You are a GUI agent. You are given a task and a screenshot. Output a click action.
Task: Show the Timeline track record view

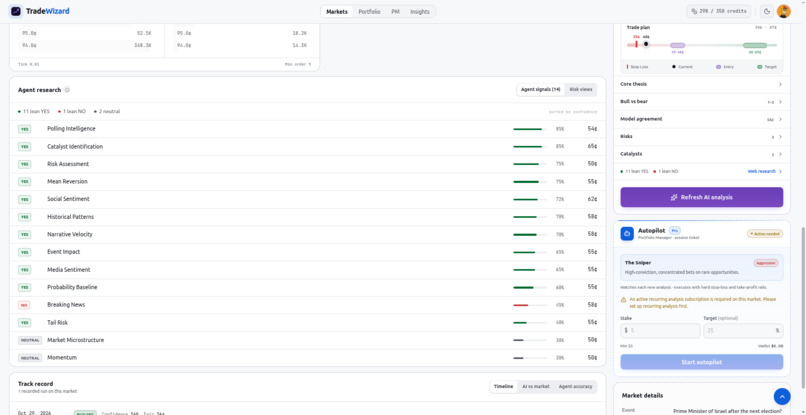504,386
